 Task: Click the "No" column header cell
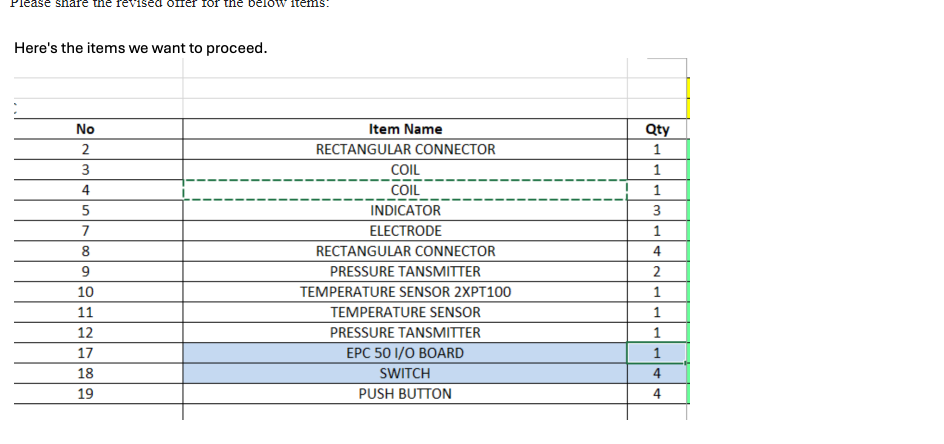[85, 129]
